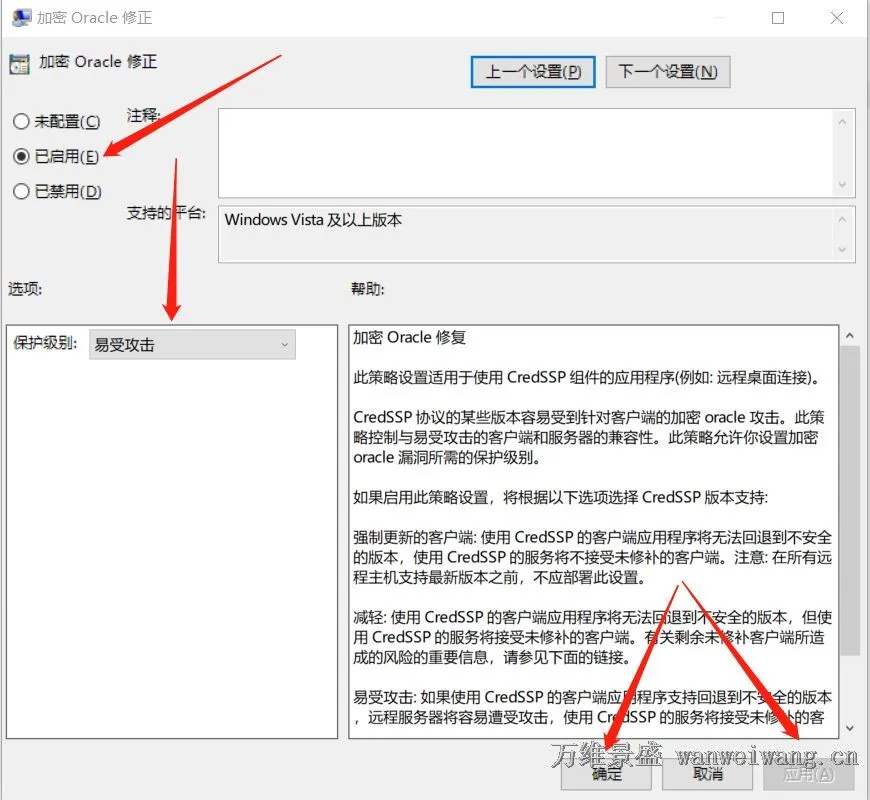870x800 pixels.
Task: Click the 取消 button
Action: pos(707,773)
